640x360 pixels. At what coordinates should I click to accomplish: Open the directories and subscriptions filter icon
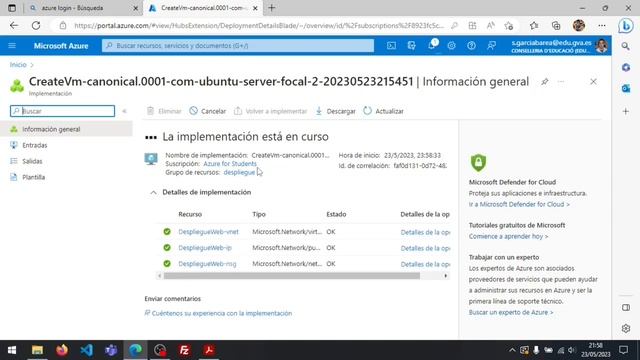tap(411, 46)
